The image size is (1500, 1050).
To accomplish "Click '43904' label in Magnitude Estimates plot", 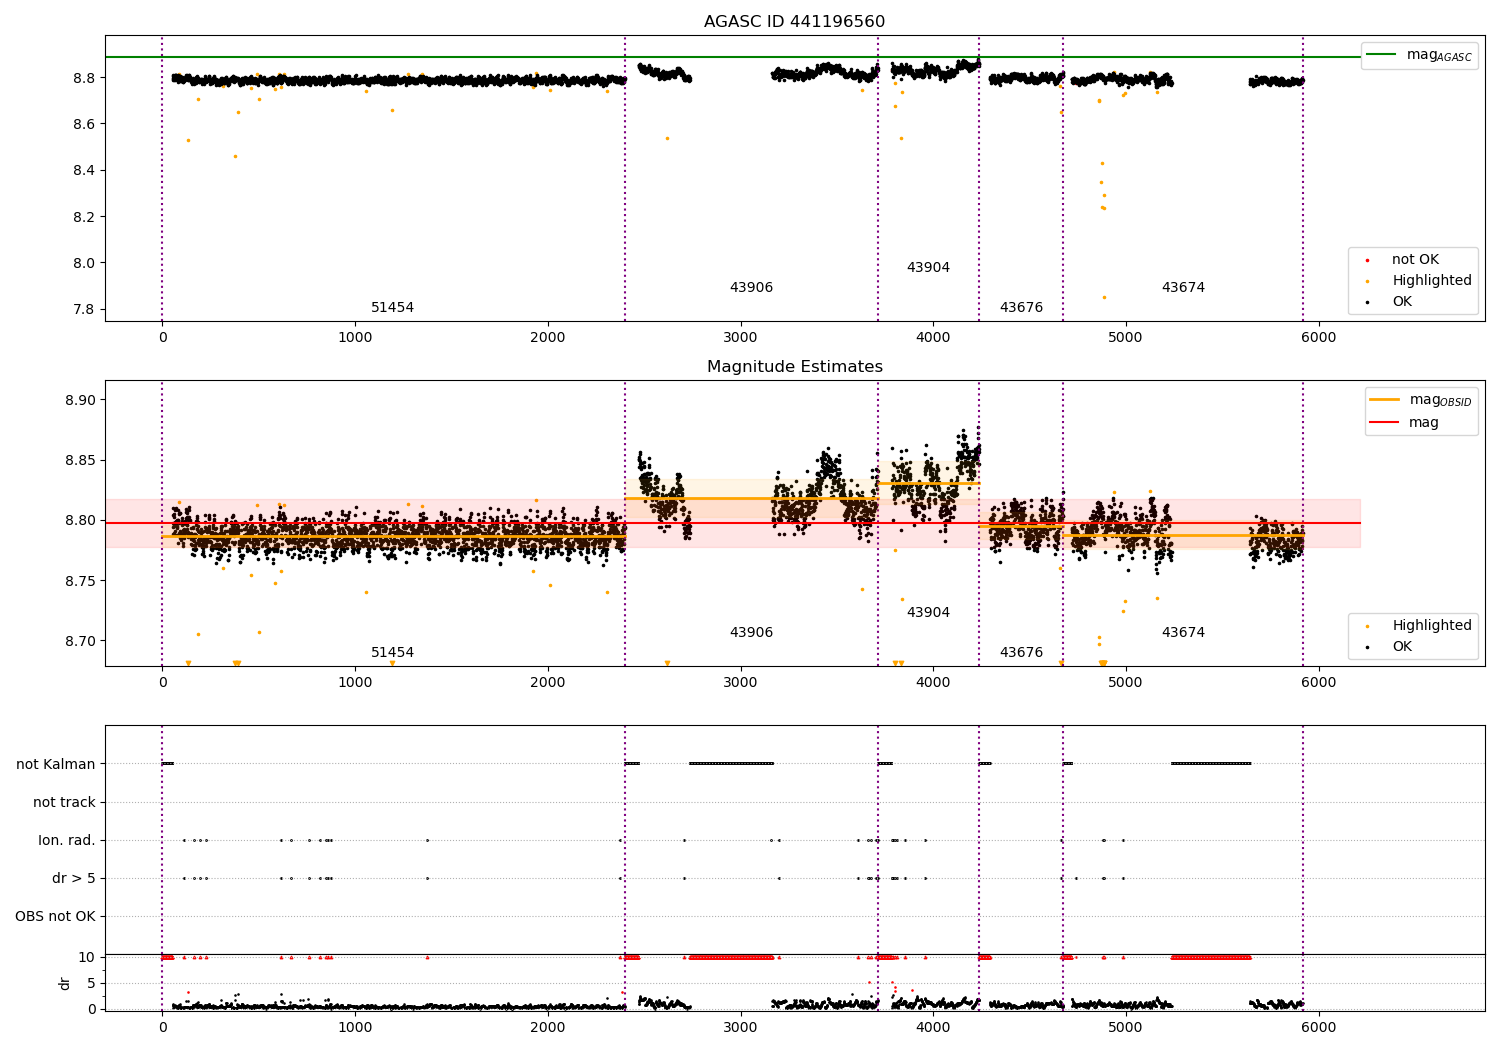I will click(x=928, y=612).
